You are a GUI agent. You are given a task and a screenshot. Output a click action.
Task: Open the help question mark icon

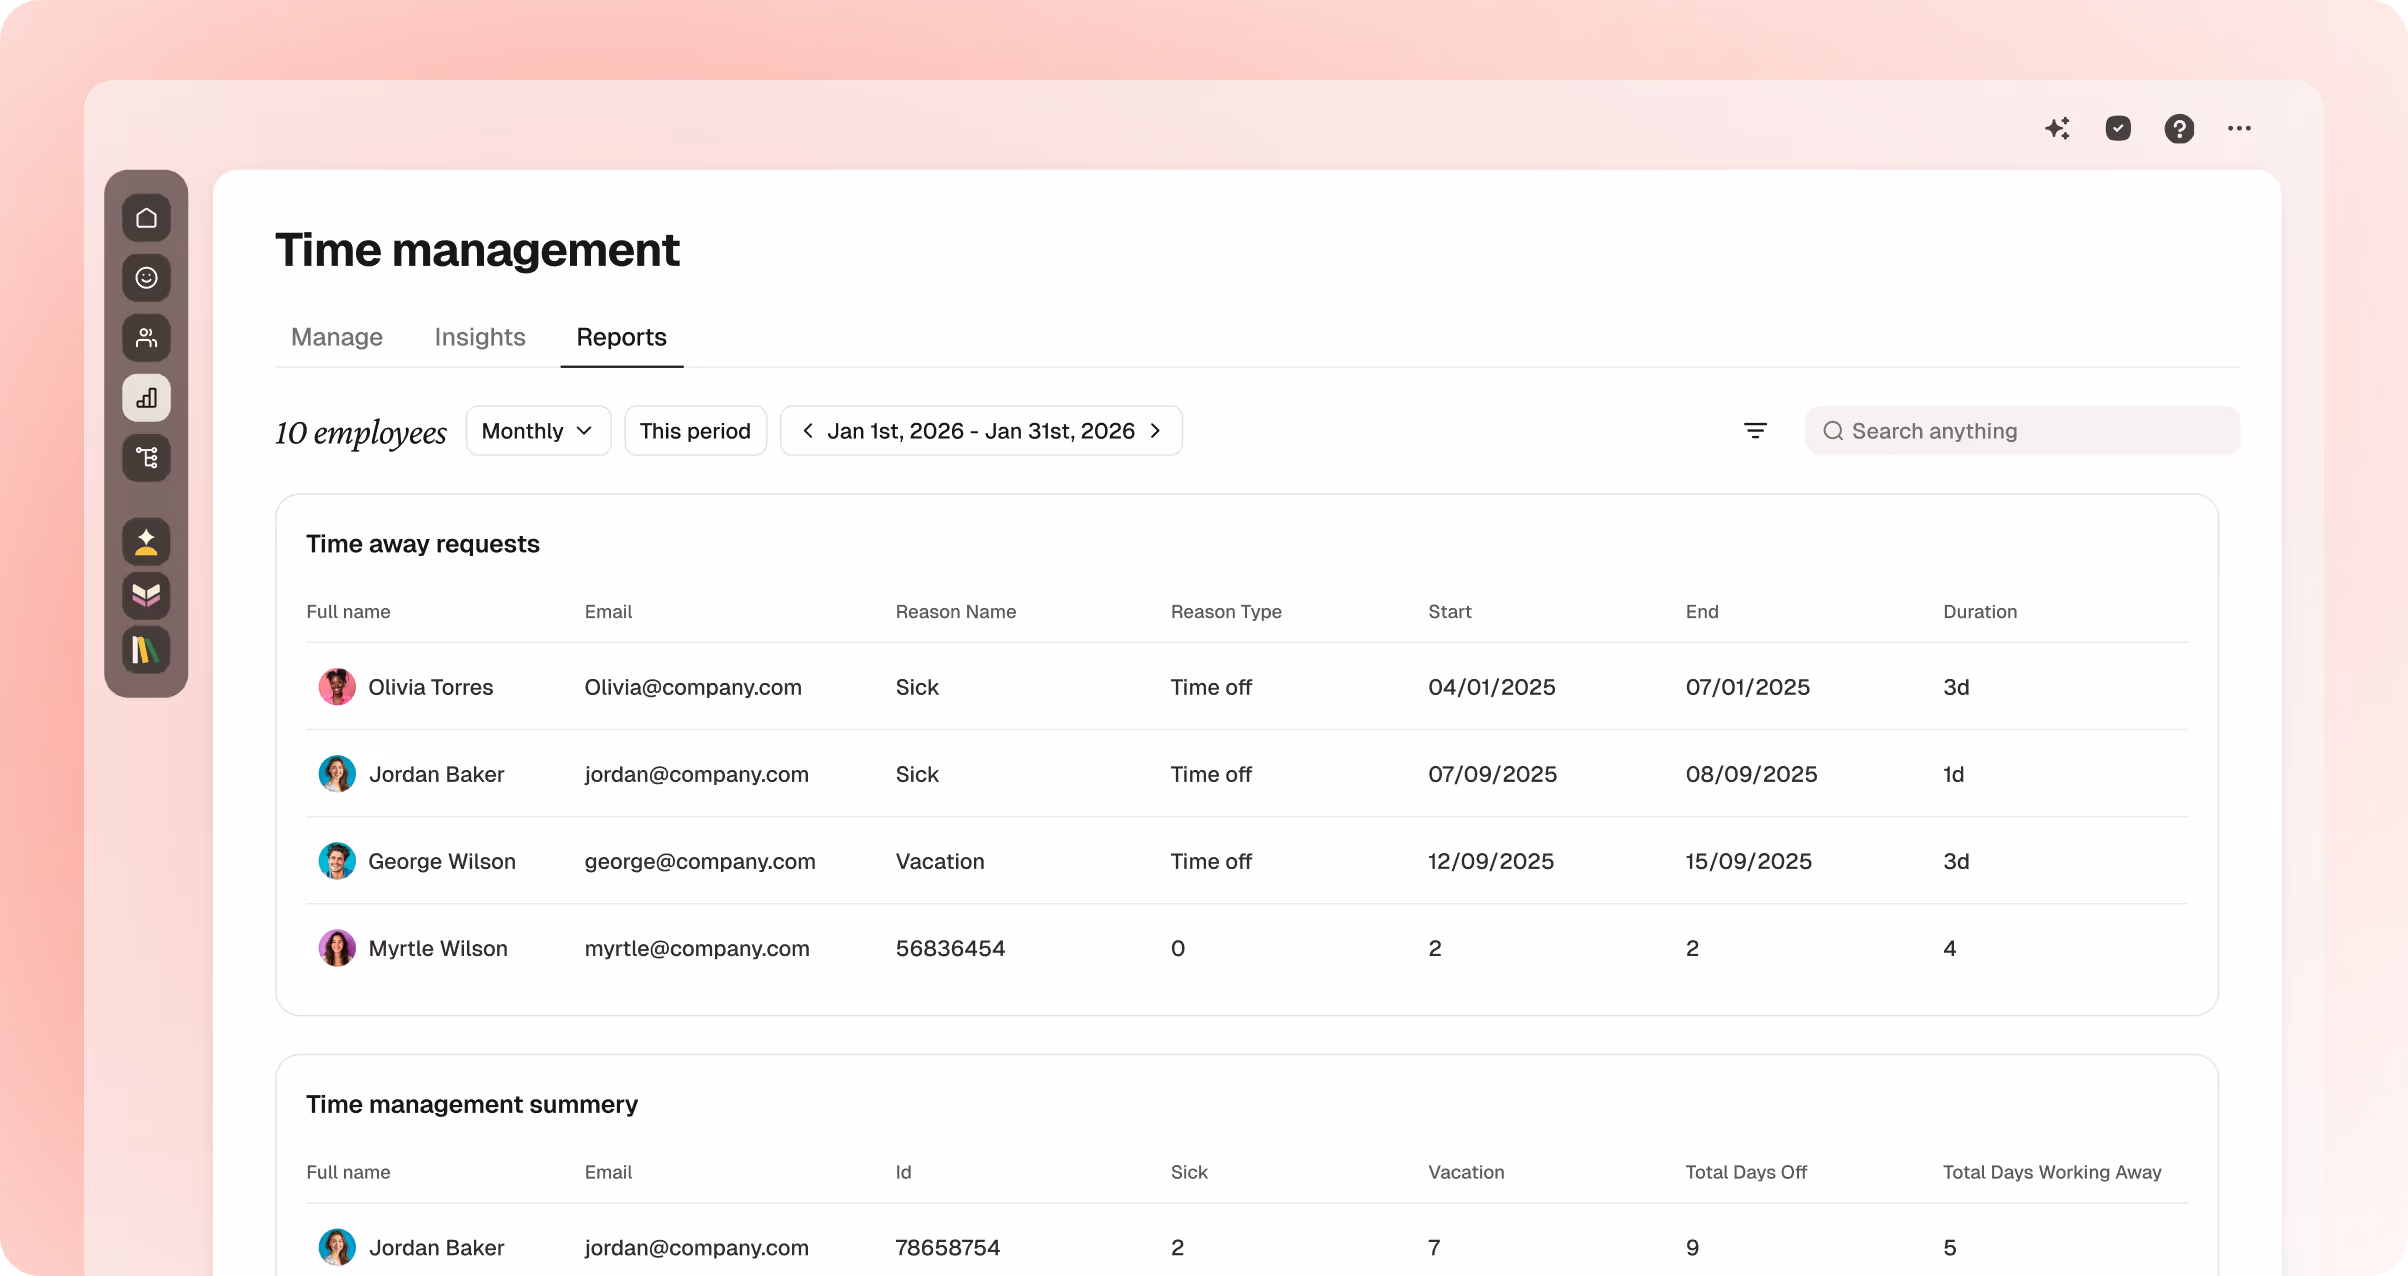pyautogui.click(x=2179, y=128)
